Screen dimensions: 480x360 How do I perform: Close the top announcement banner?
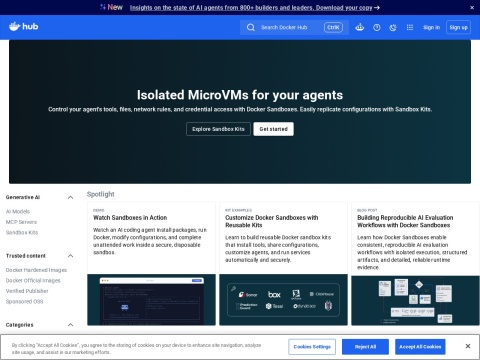click(x=472, y=7)
